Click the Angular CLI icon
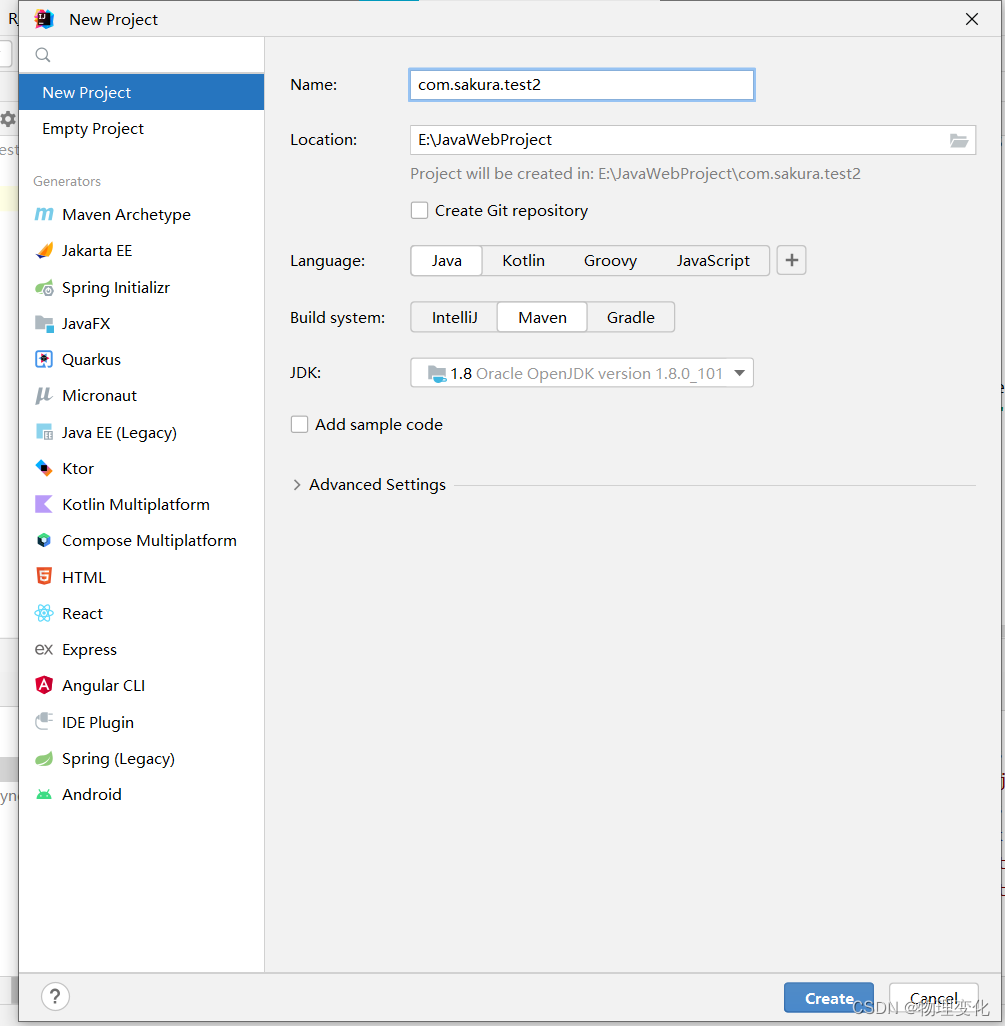The width and height of the screenshot is (1005, 1026). pos(44,685)
